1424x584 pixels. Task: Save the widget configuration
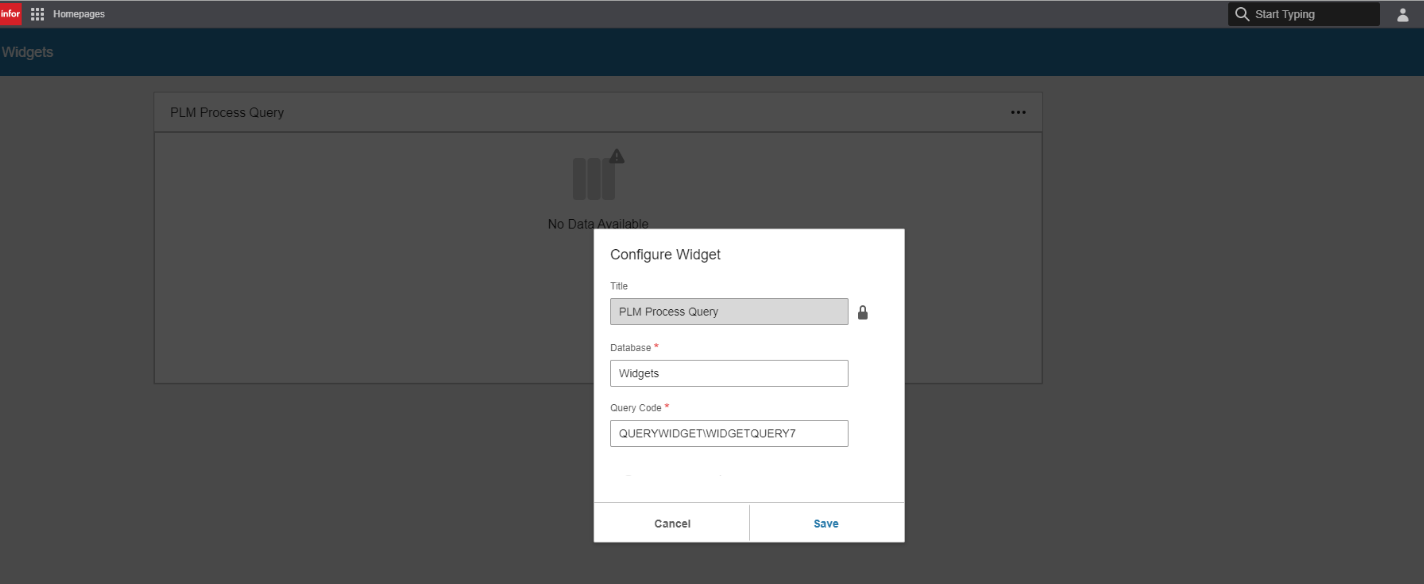(826, 523)
